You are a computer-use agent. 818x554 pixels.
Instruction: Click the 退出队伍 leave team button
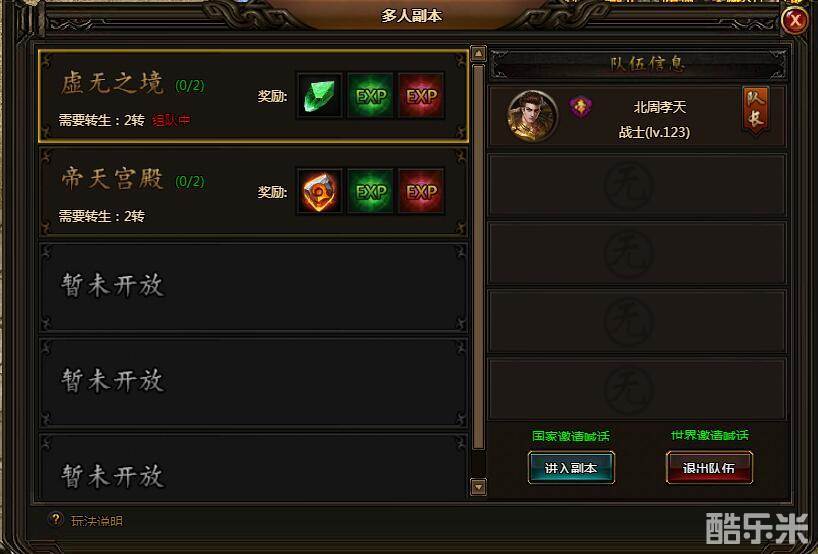click(x=709, y=468)
